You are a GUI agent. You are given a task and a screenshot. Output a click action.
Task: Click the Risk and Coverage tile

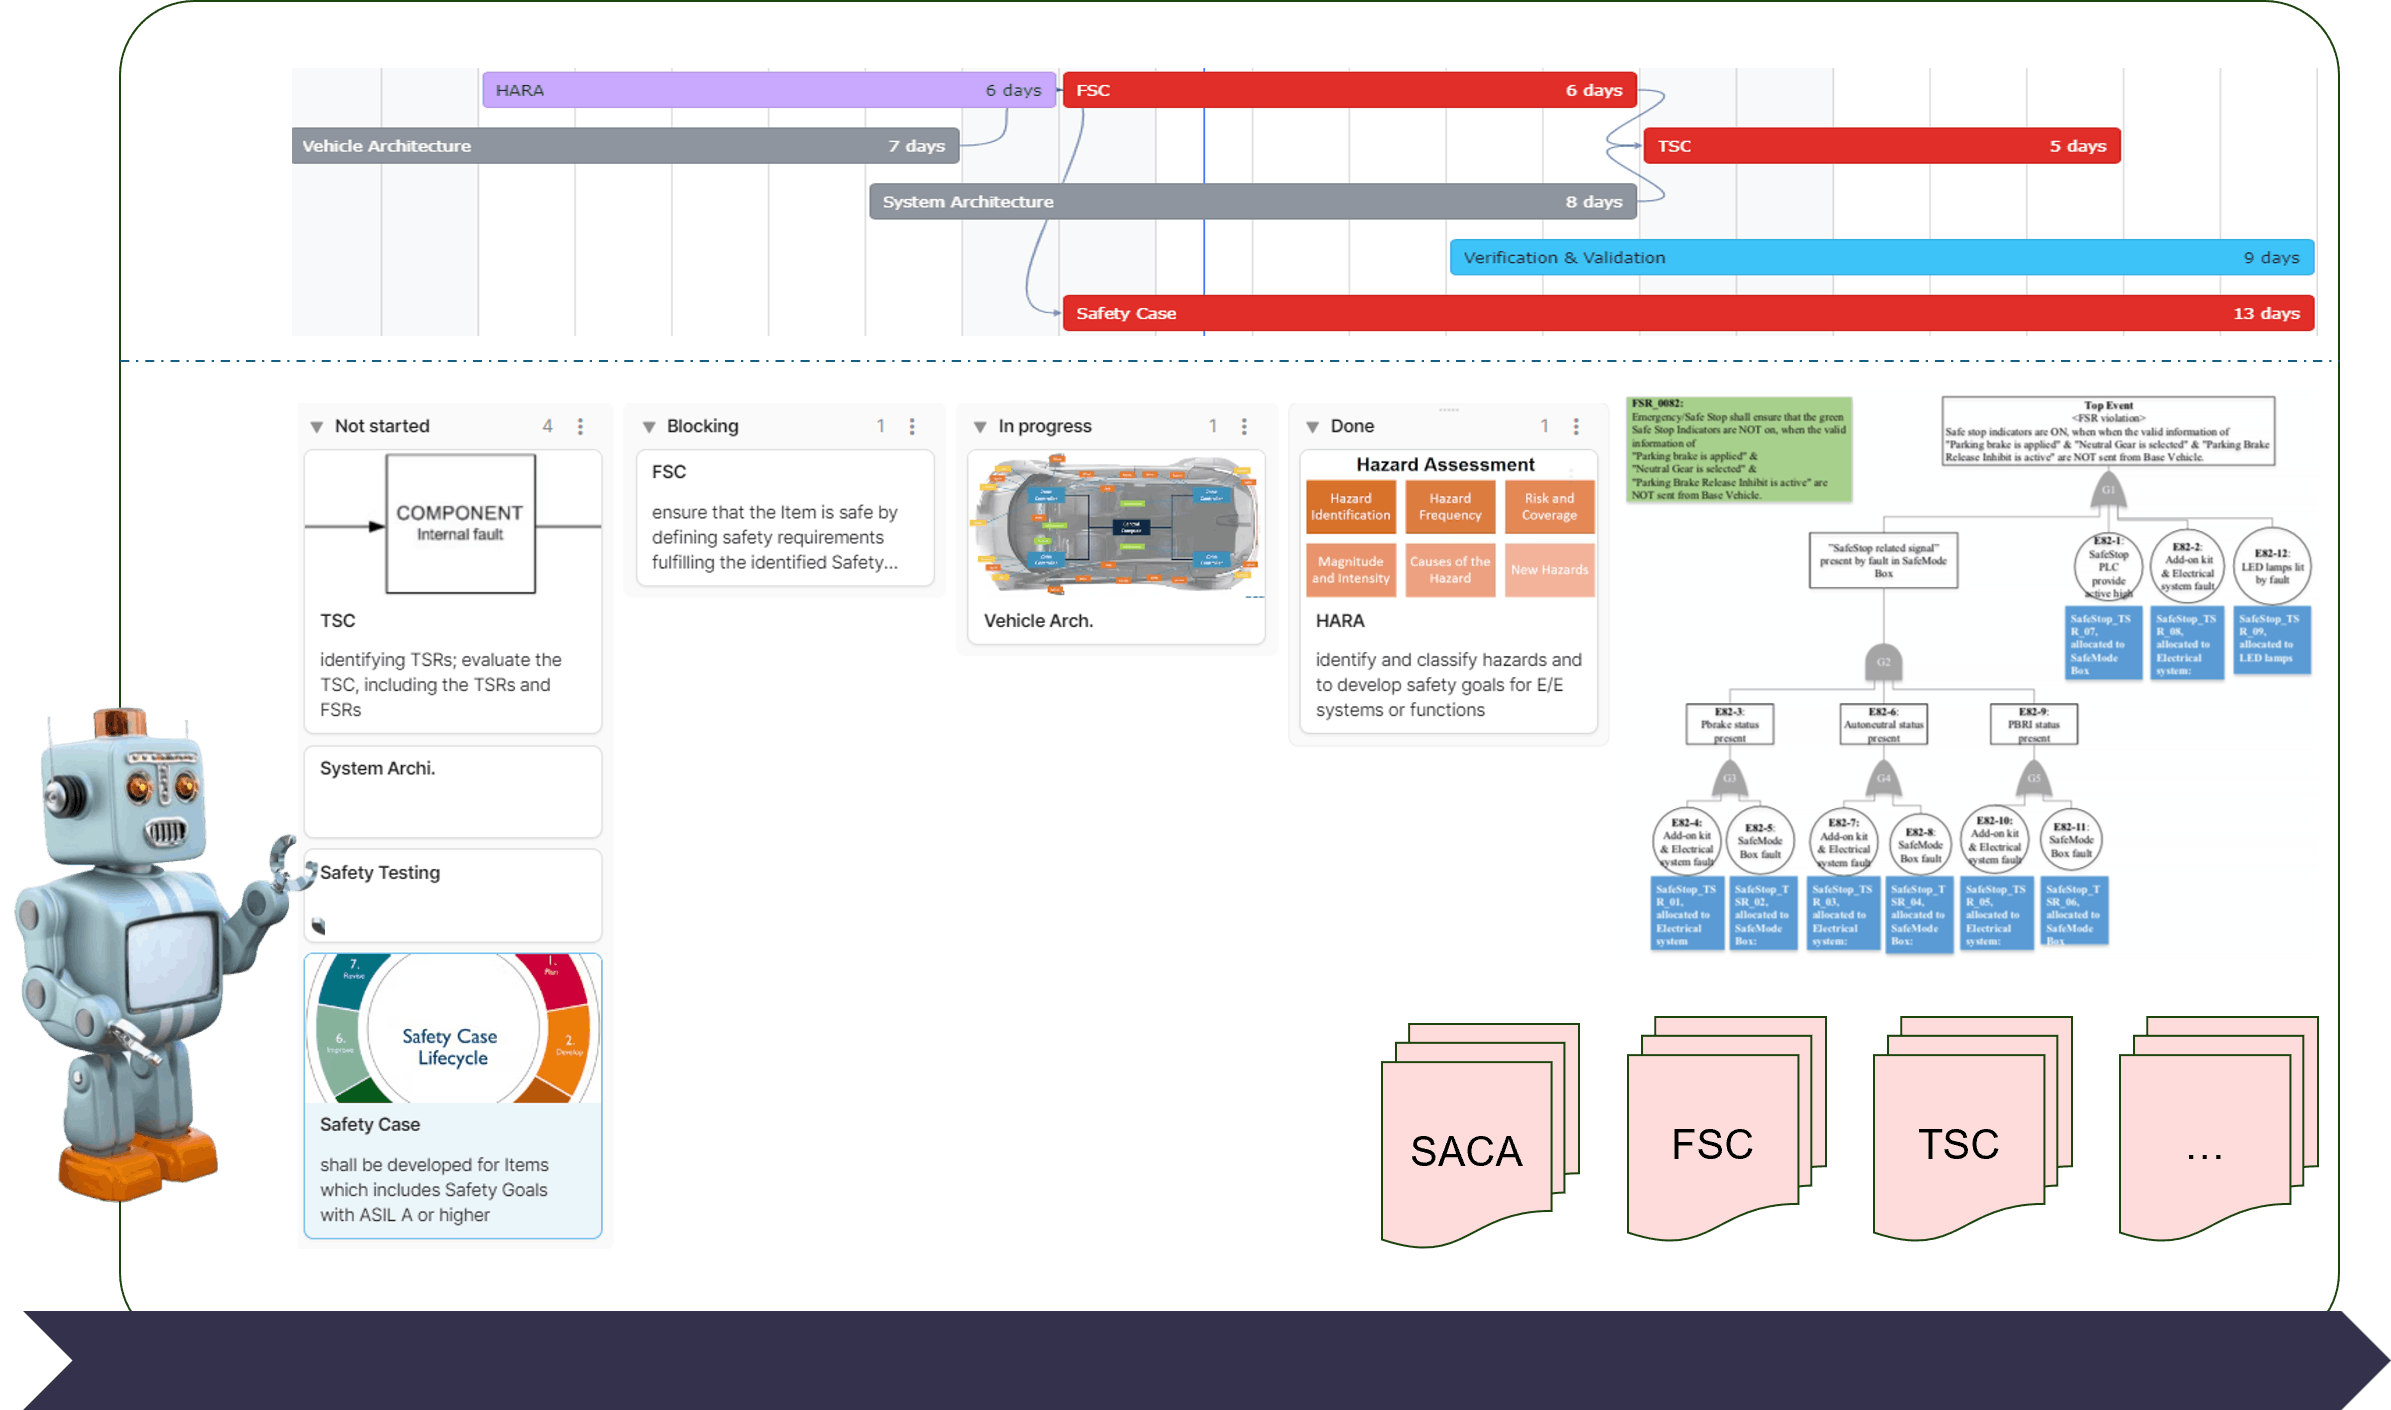[1549, 507]
